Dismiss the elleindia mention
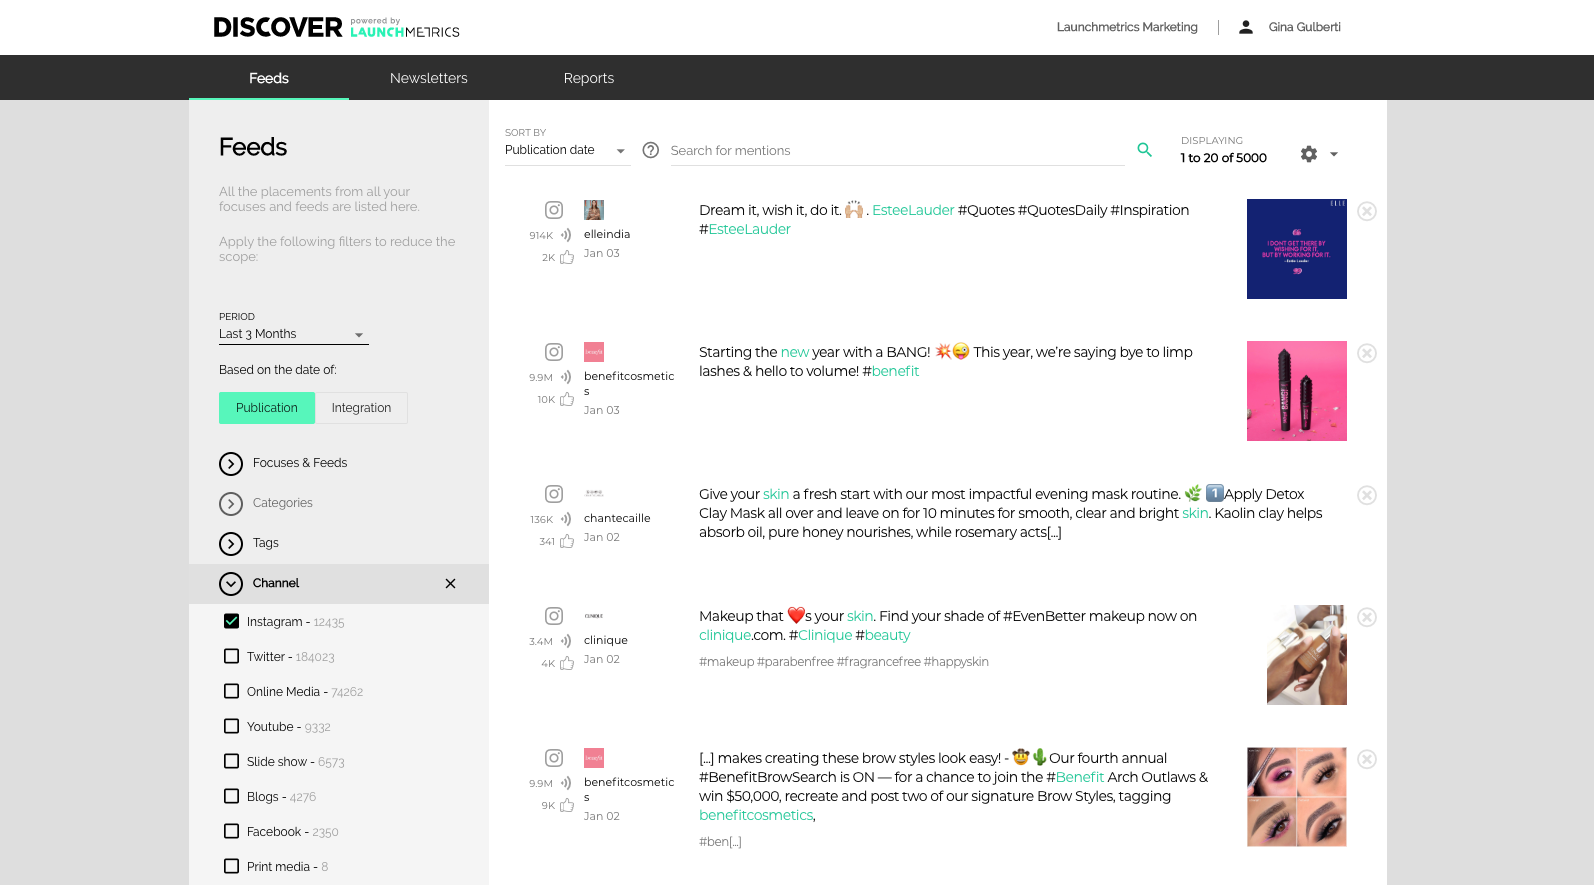 pos(1367,211)
